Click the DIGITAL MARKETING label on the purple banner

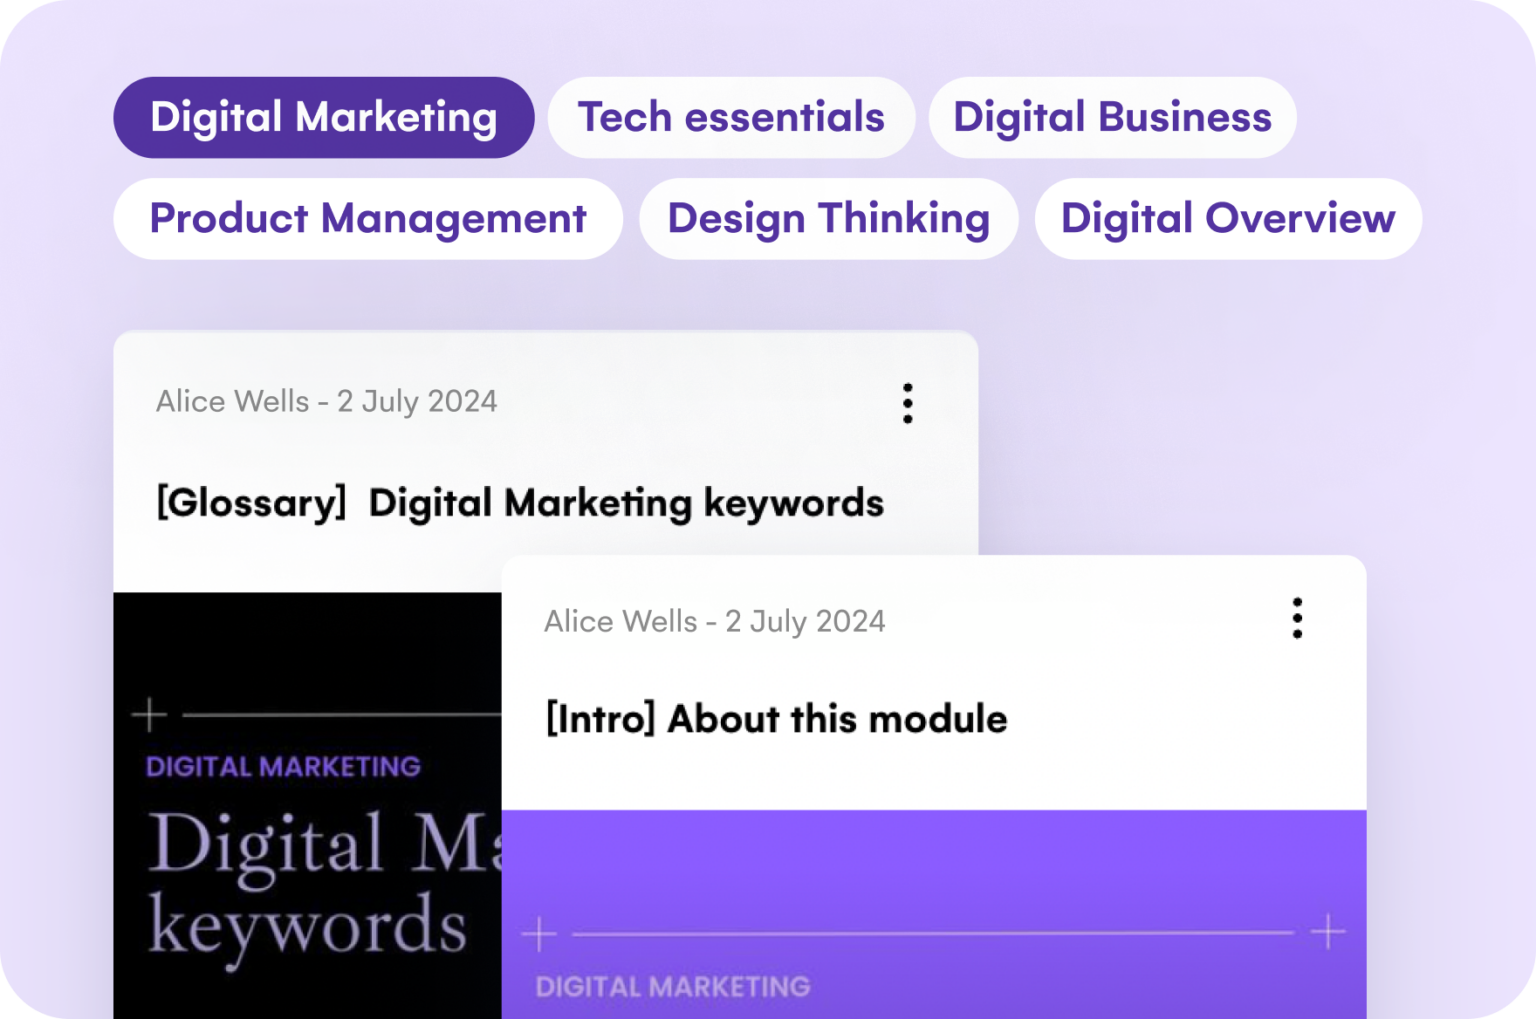pos(673,986)
